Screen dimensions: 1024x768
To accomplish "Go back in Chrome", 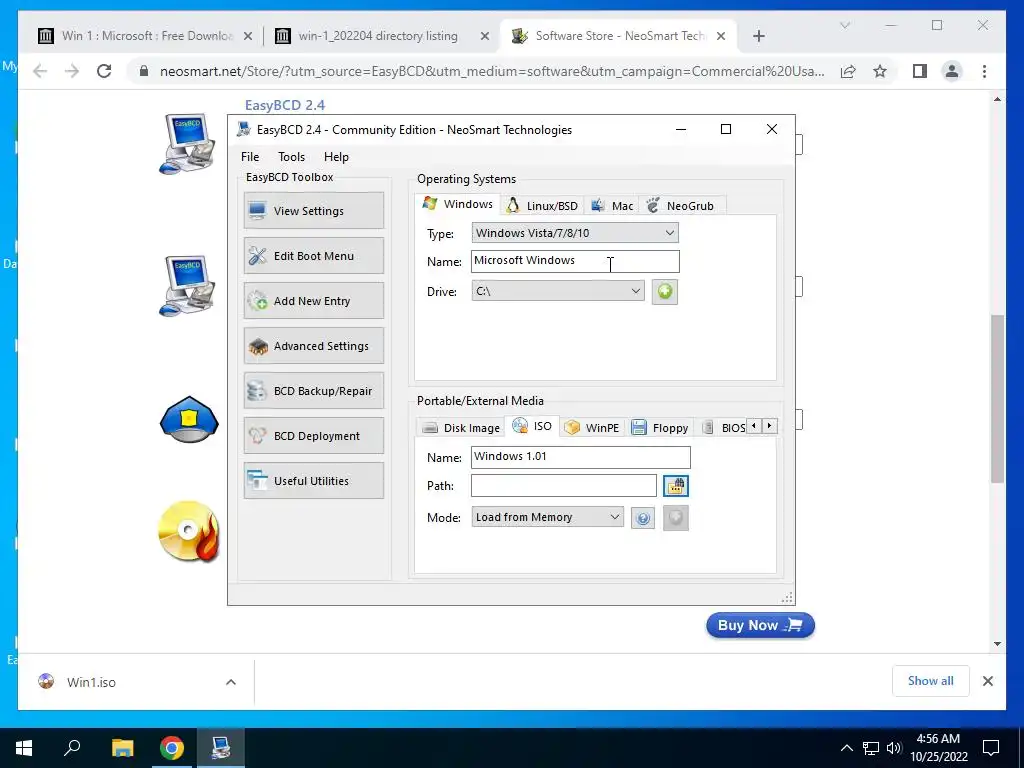I will 40,71.
